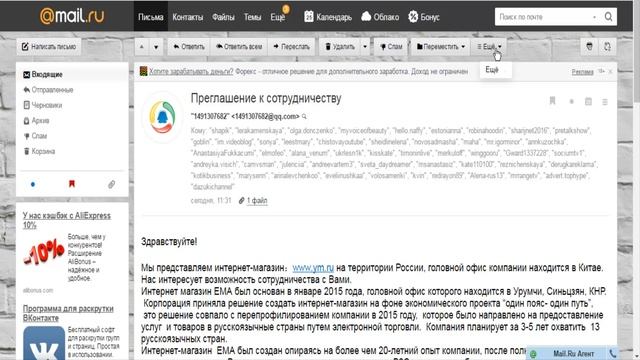Click the phone icon in Mail.Ru Агент
This screenshot has height=360, width=640.
pos(612,353)
